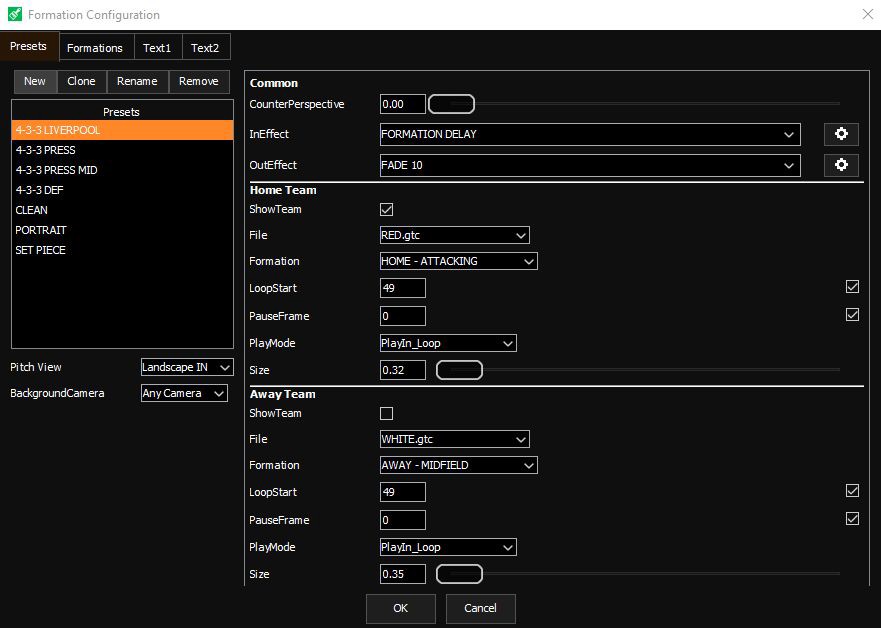Select the SET PIECE preset

(122, 251)
